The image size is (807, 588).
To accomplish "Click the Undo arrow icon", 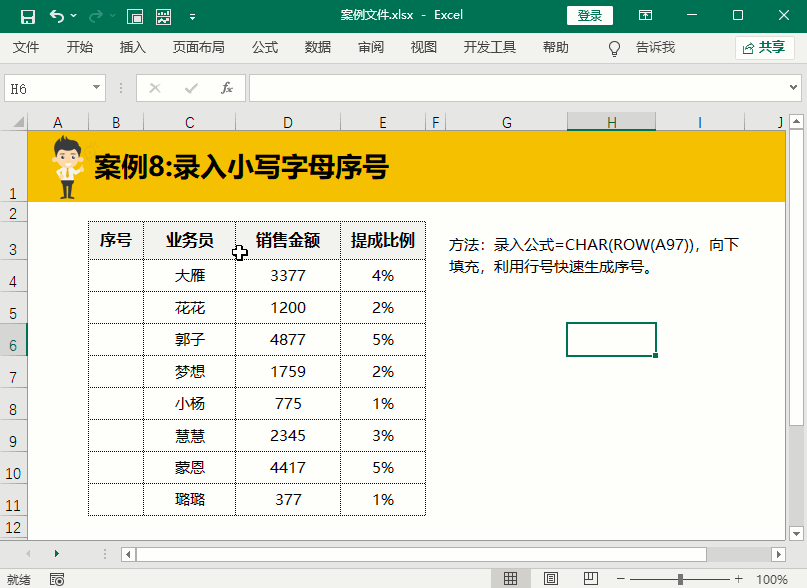I will tap(57, 16).
